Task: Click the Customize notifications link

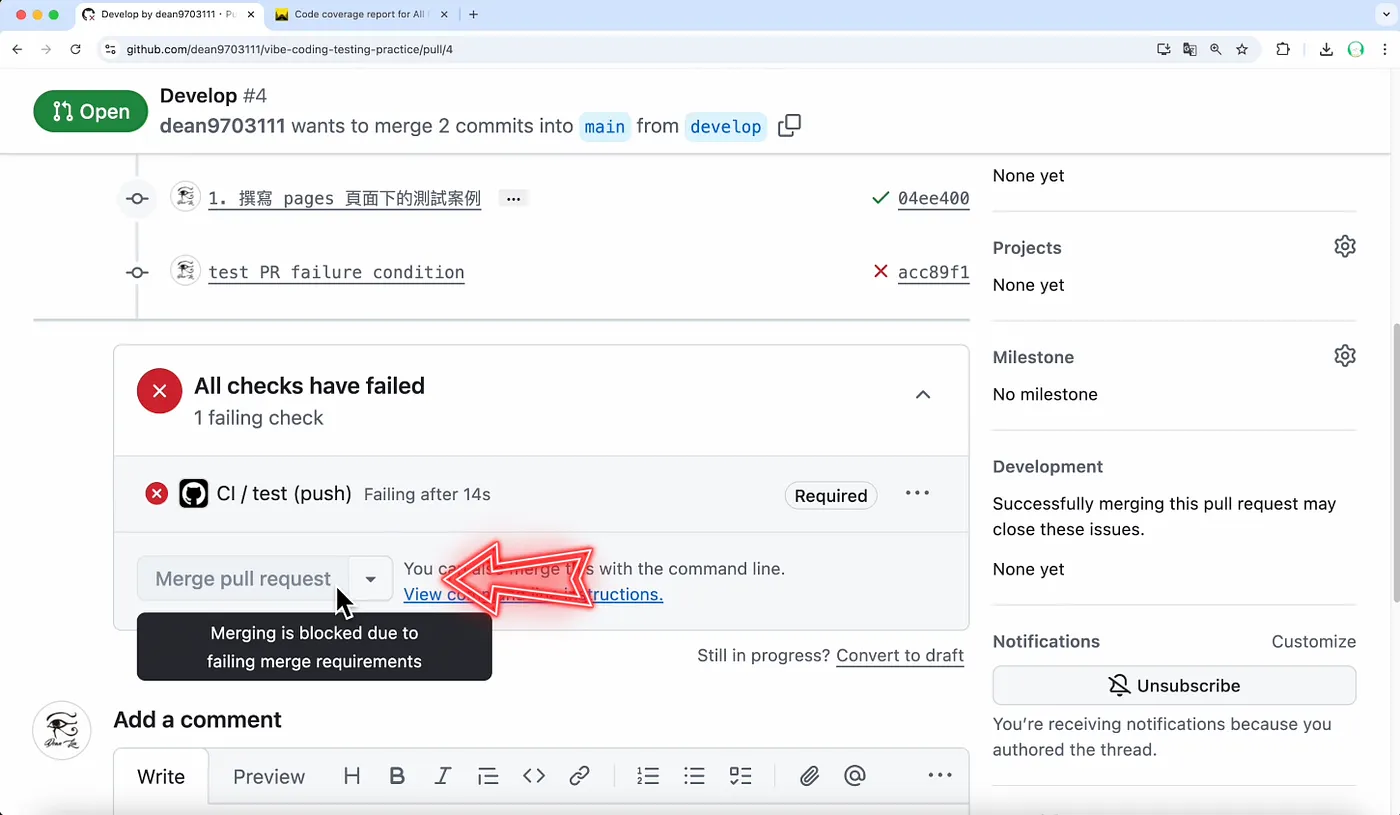Action: click(x=1314, y=642)
